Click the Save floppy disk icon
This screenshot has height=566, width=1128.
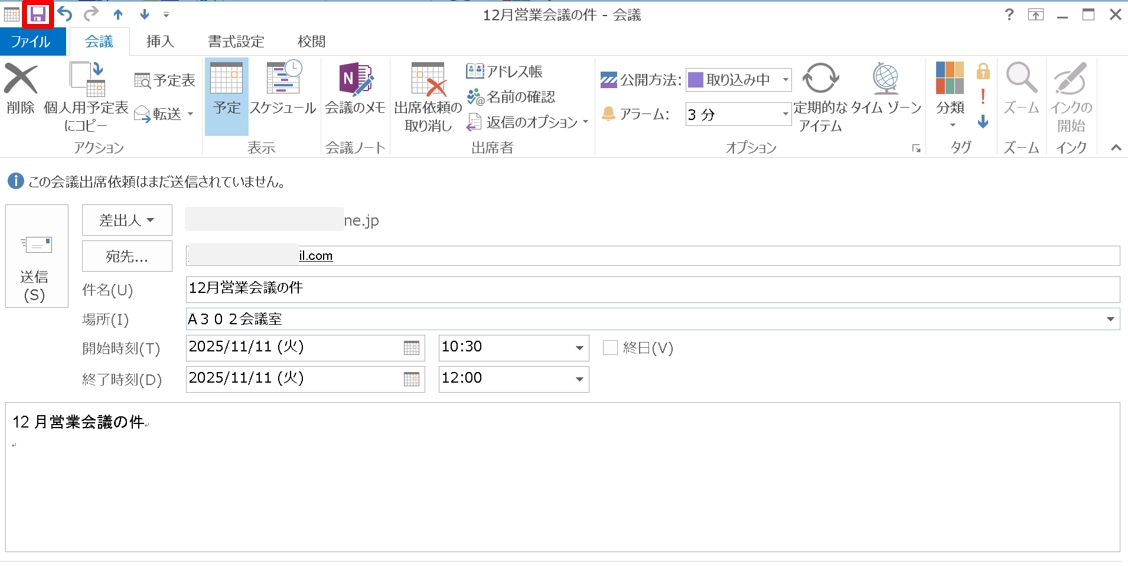[37, 14]
